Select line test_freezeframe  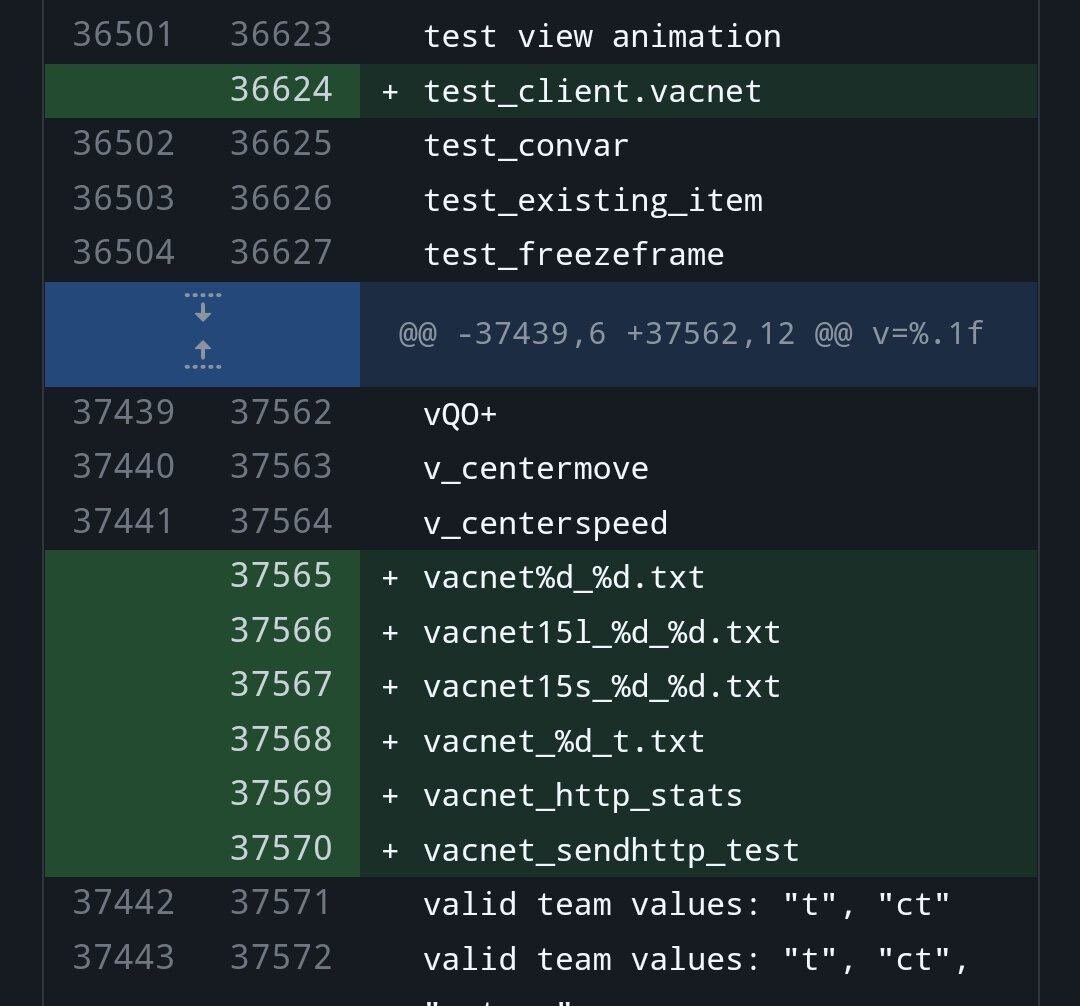point(574,254)
